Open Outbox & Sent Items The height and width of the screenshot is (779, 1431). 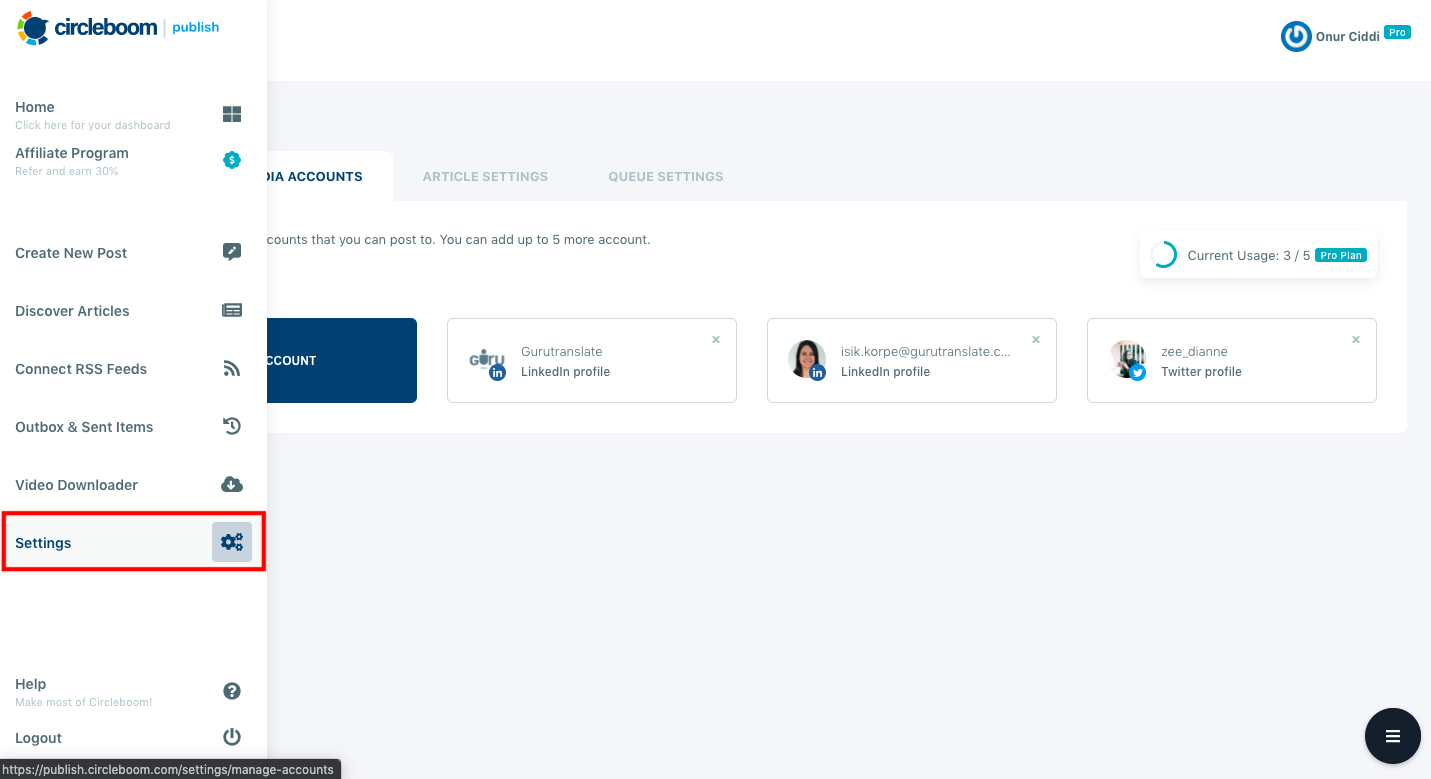[133, 427]
